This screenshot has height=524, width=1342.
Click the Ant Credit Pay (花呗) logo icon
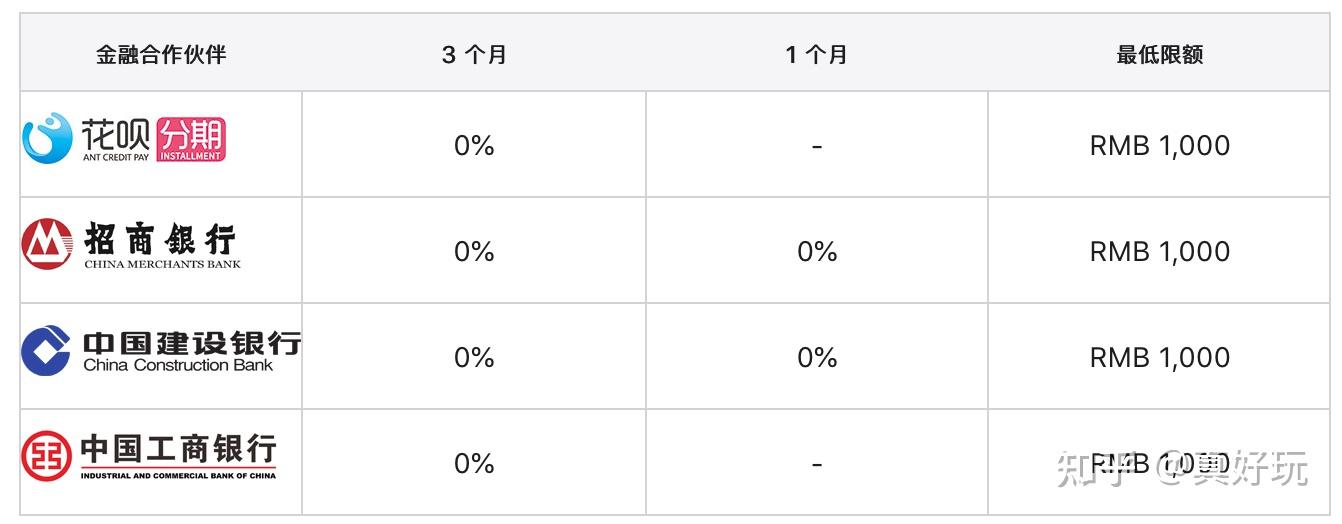[47, 138]
